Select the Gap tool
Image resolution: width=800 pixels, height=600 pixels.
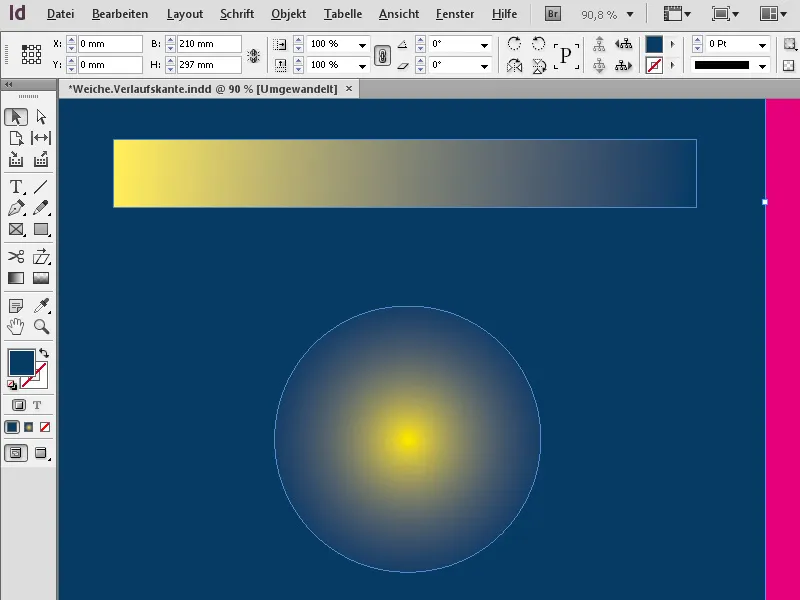(41, 138)
